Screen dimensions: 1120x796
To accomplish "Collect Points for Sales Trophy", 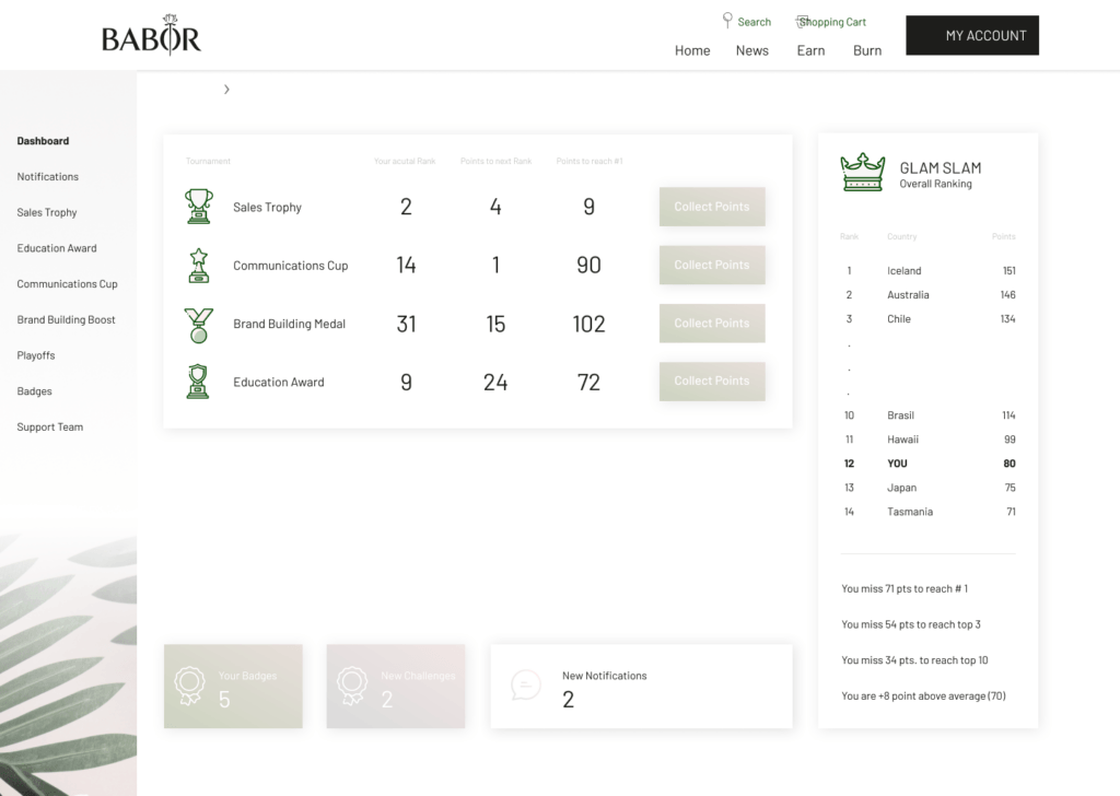I will pos(712,207).
